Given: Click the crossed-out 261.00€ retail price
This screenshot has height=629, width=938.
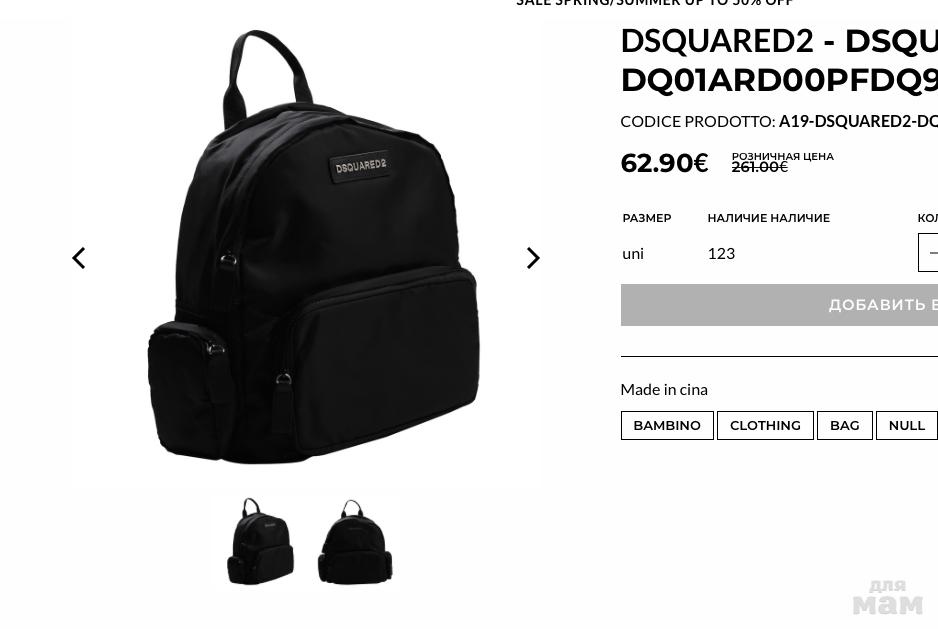Looking at the screenshot, I should [x=760, y=167].
